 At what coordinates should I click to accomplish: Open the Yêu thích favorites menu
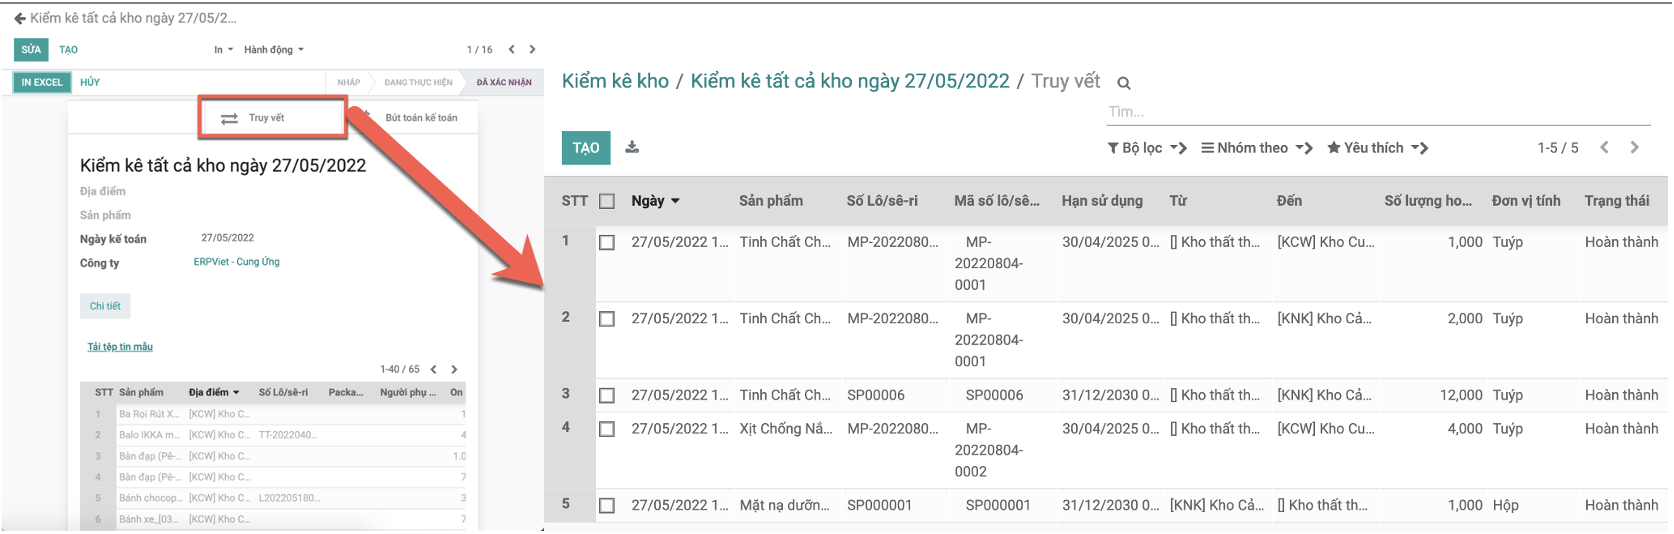click(1377, 148)
